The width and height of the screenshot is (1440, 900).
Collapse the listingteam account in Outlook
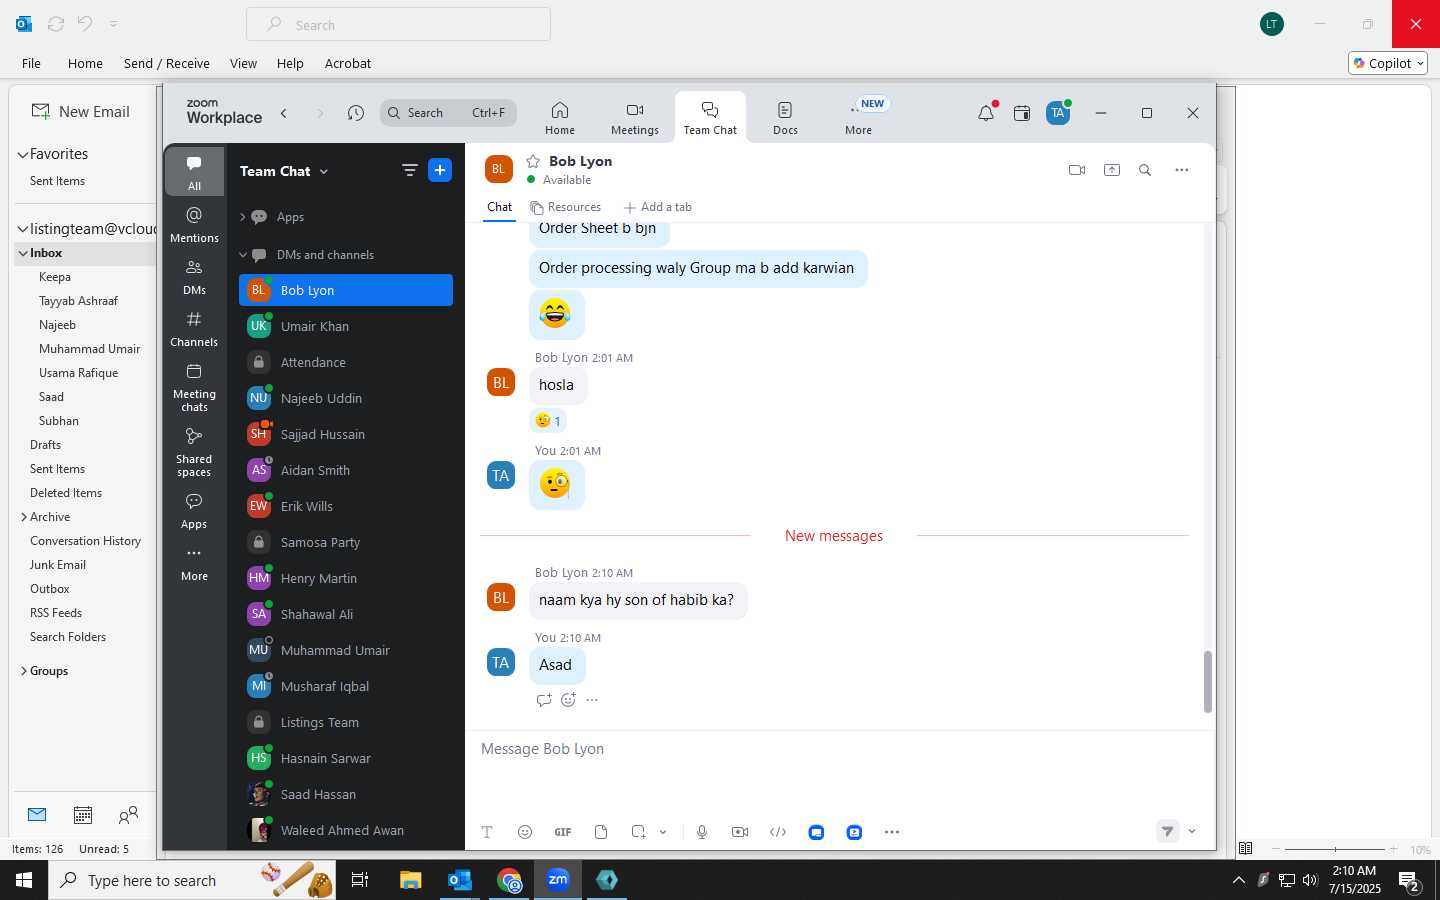[x=22, y=229]
